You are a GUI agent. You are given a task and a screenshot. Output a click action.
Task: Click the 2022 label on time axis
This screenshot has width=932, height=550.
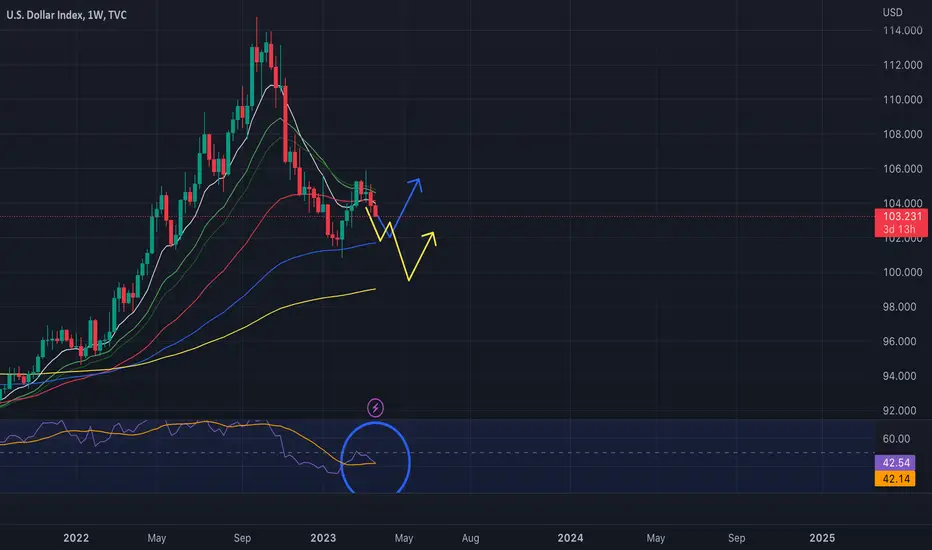pyautogui.click(x=76, y=538)
